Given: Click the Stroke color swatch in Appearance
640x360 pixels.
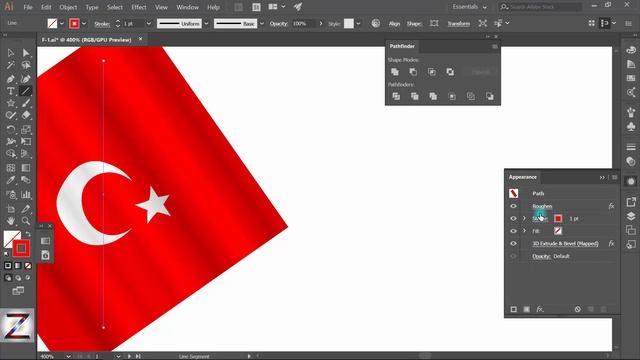Looking at the screenshot, I should click(558, 218).
